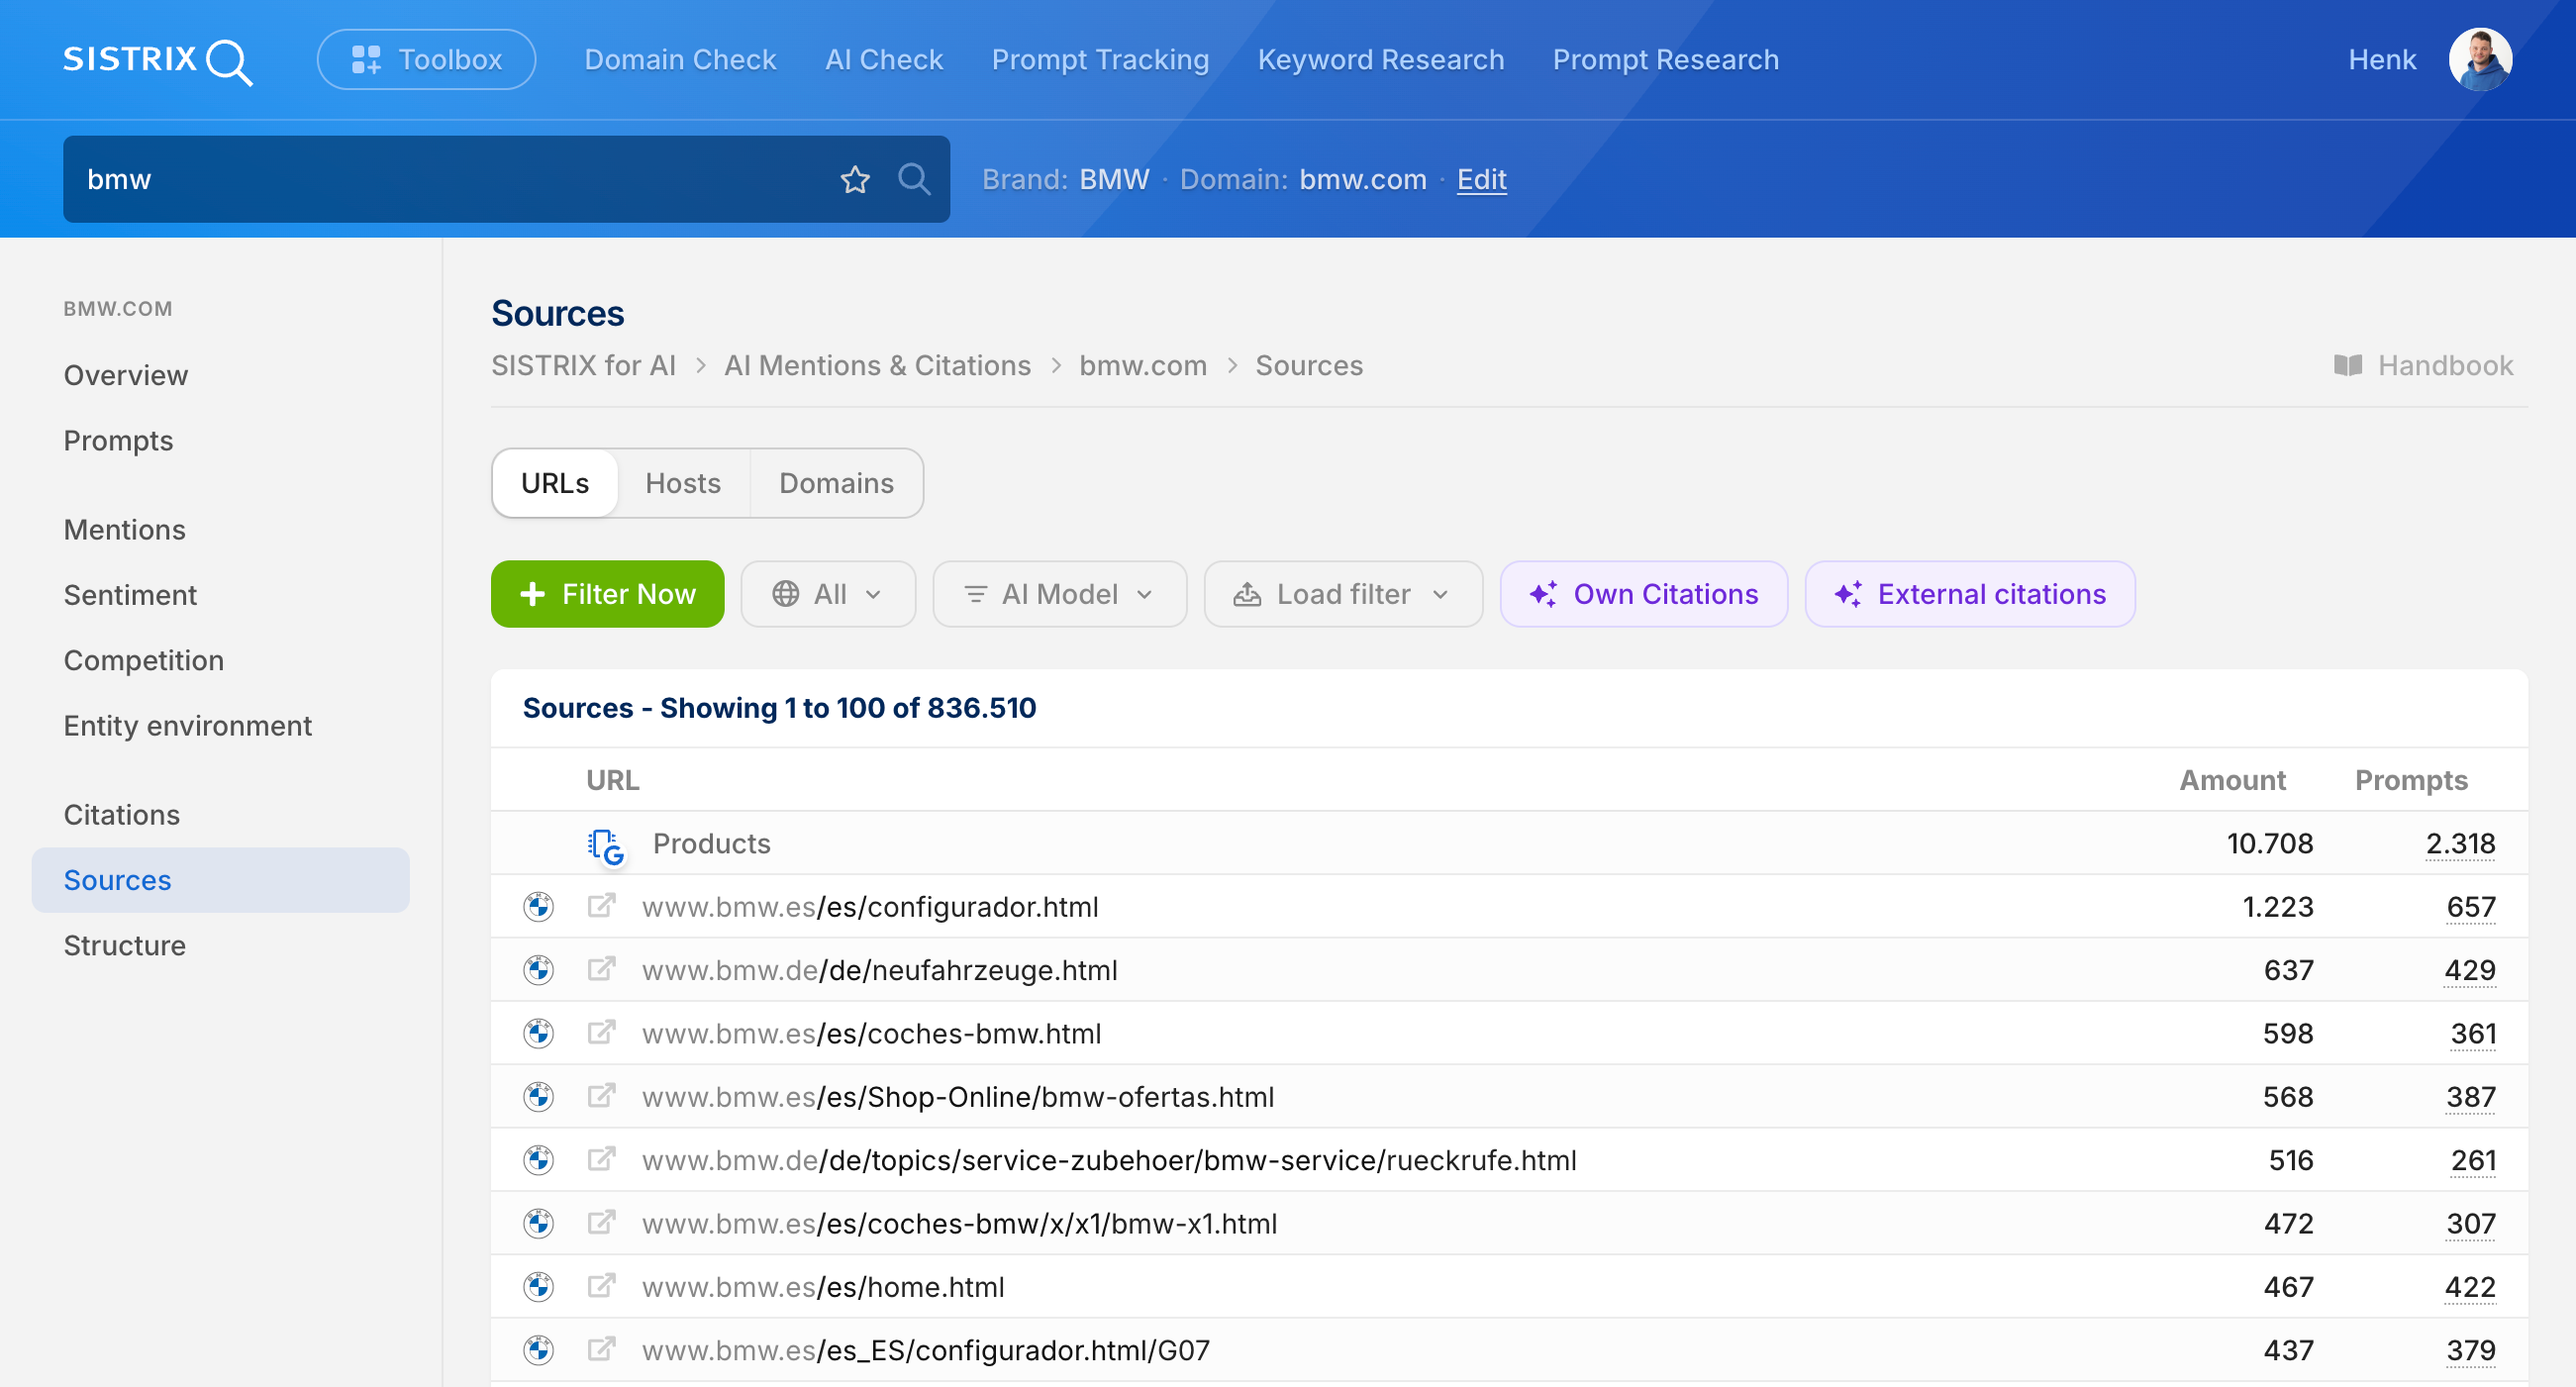This screenshot has width=2576, height=1387.
Task: Click BMW favicon for bmw-ofertas.html row
Action: (538, 1096)
